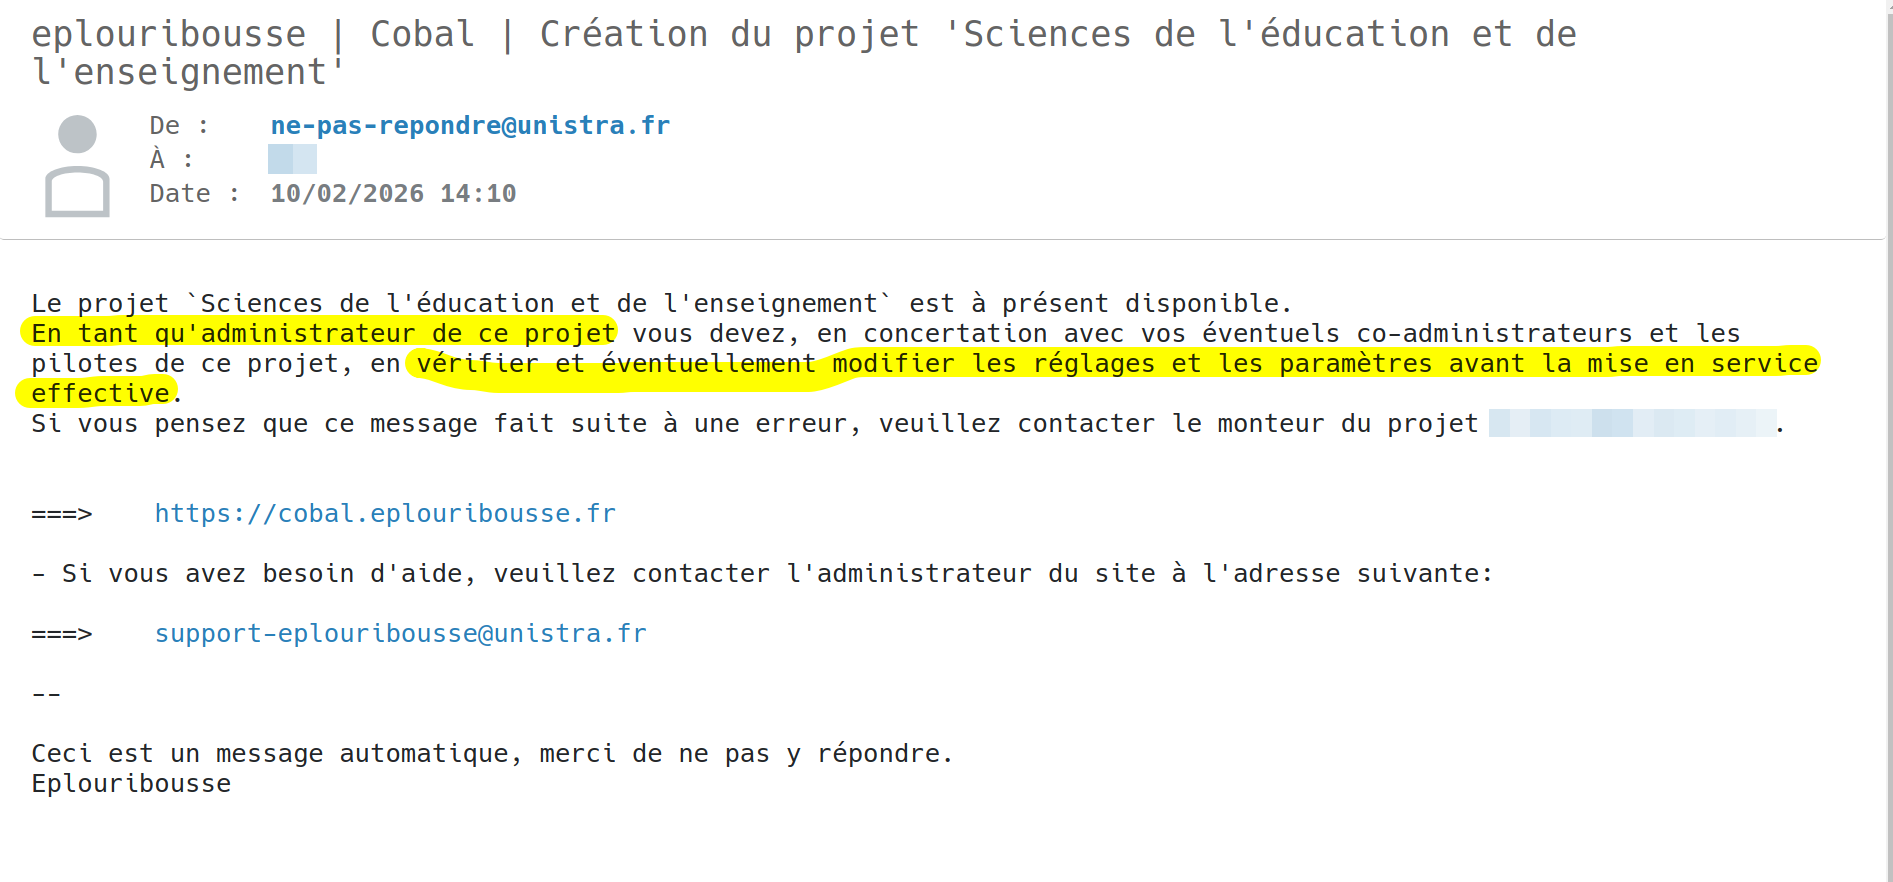
Task: Click the blurred recipient address in À field
Action: (292, 159)
